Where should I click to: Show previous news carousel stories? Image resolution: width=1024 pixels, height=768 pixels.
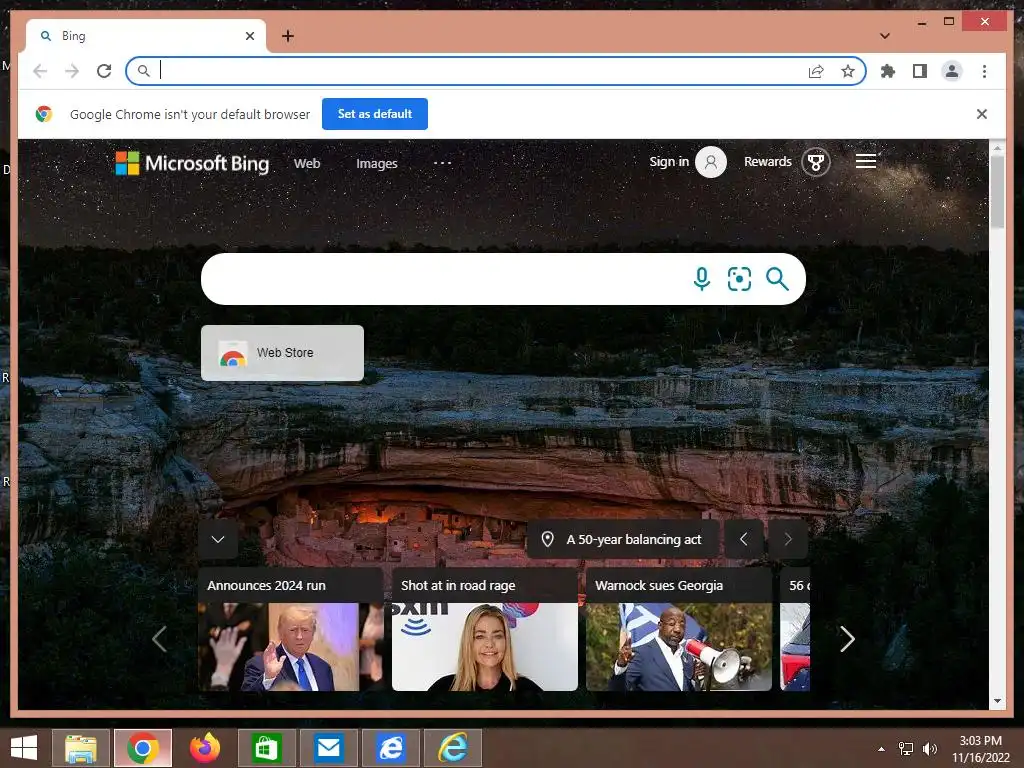click(x=159, y=639)
